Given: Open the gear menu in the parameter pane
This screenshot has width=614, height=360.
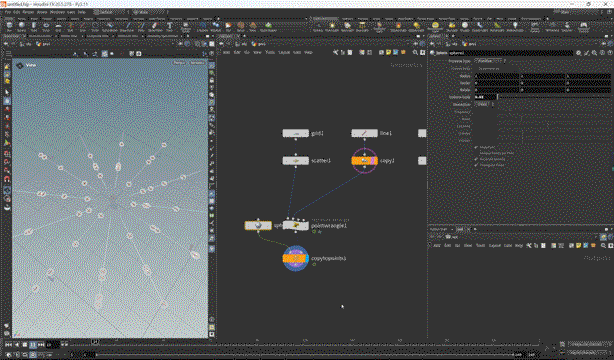Looking at the screenshot, I should click(579, 53).
